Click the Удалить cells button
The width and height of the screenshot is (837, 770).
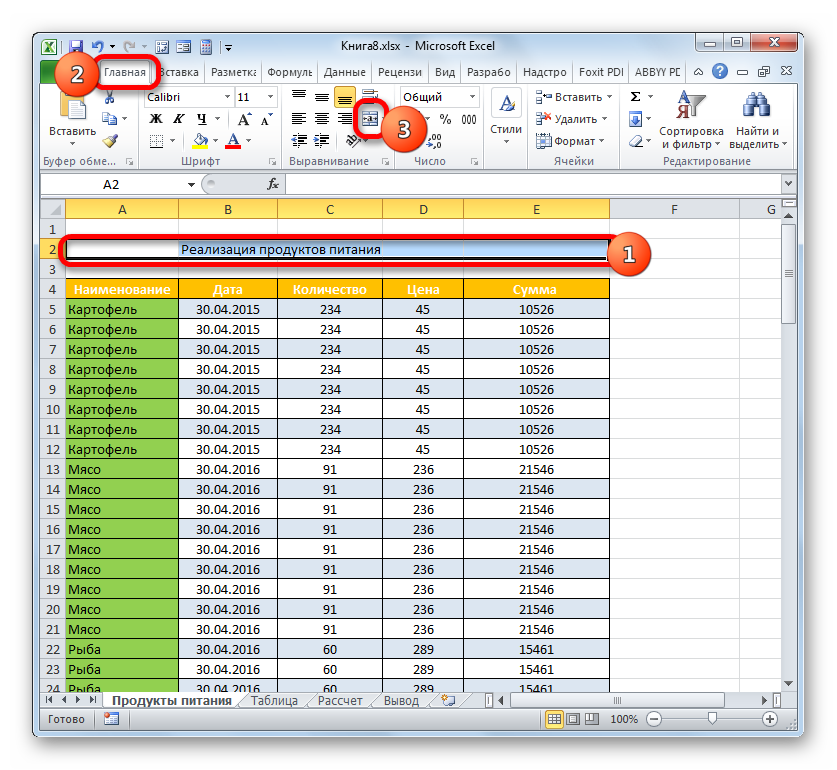coord(570,119)
